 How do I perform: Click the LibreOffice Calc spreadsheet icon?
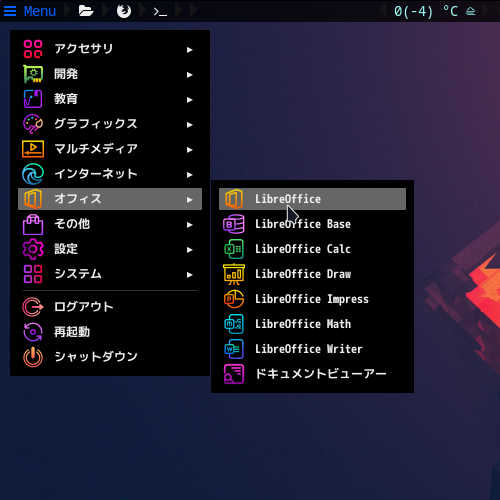234,249
